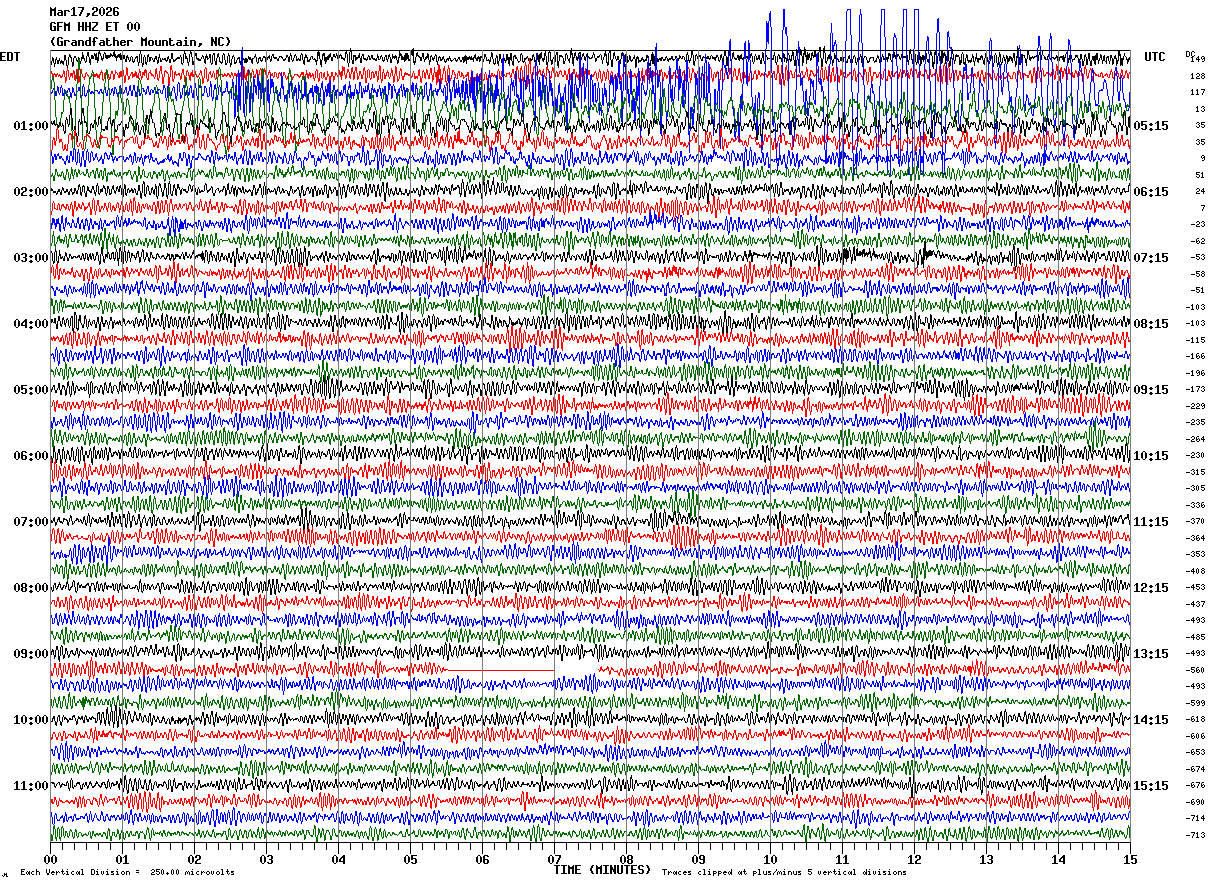
Task: Click the DC offset value -408
Action: [1196, 571]
